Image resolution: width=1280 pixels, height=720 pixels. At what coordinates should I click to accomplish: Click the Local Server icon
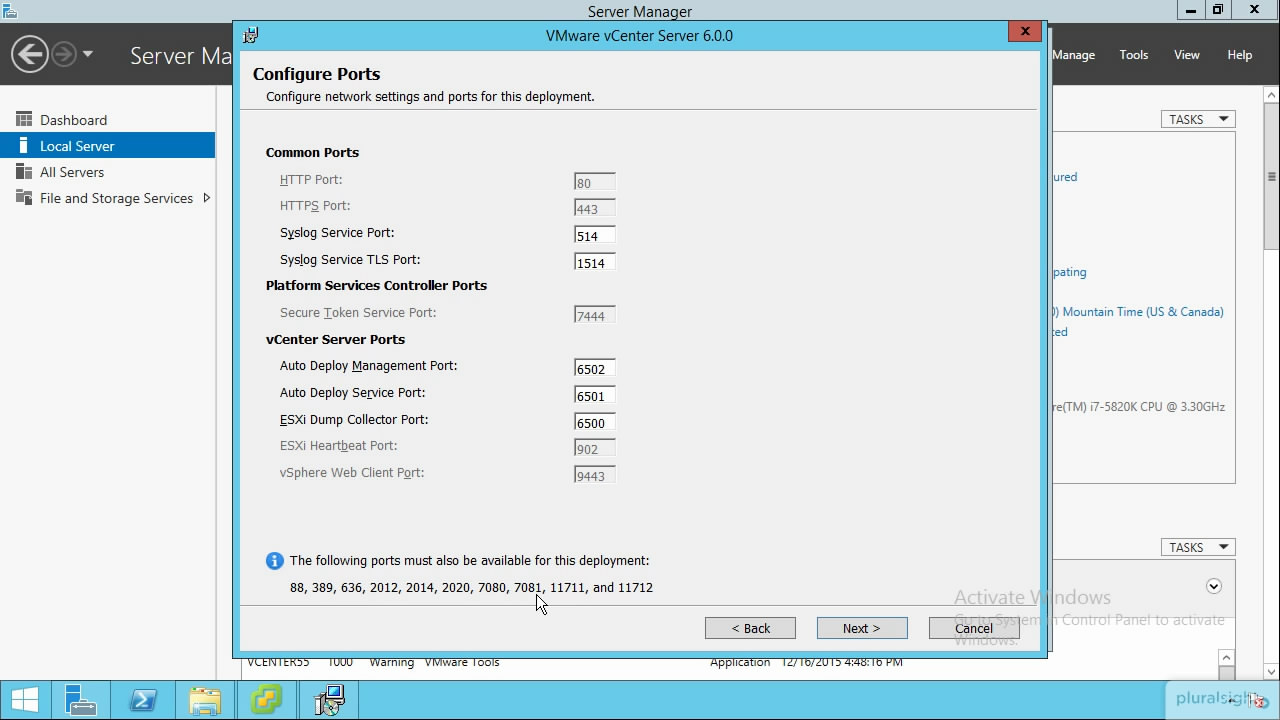24,145
